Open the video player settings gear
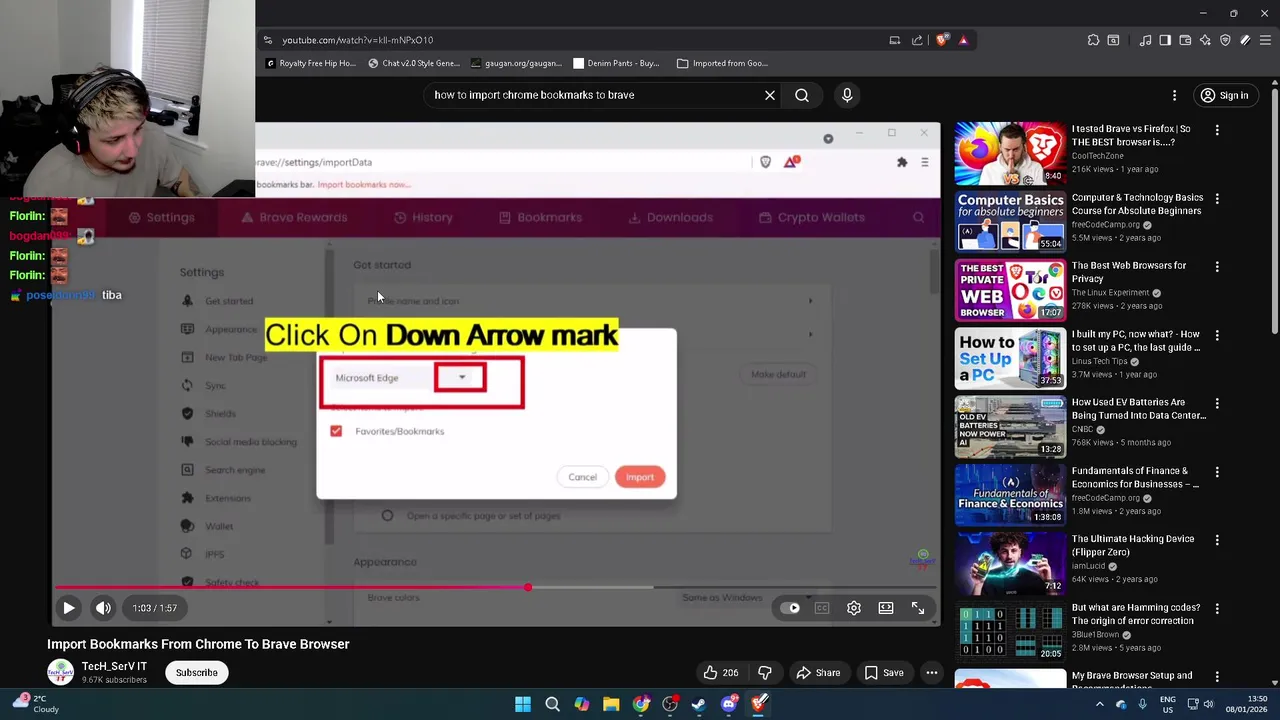 [854, 608]
